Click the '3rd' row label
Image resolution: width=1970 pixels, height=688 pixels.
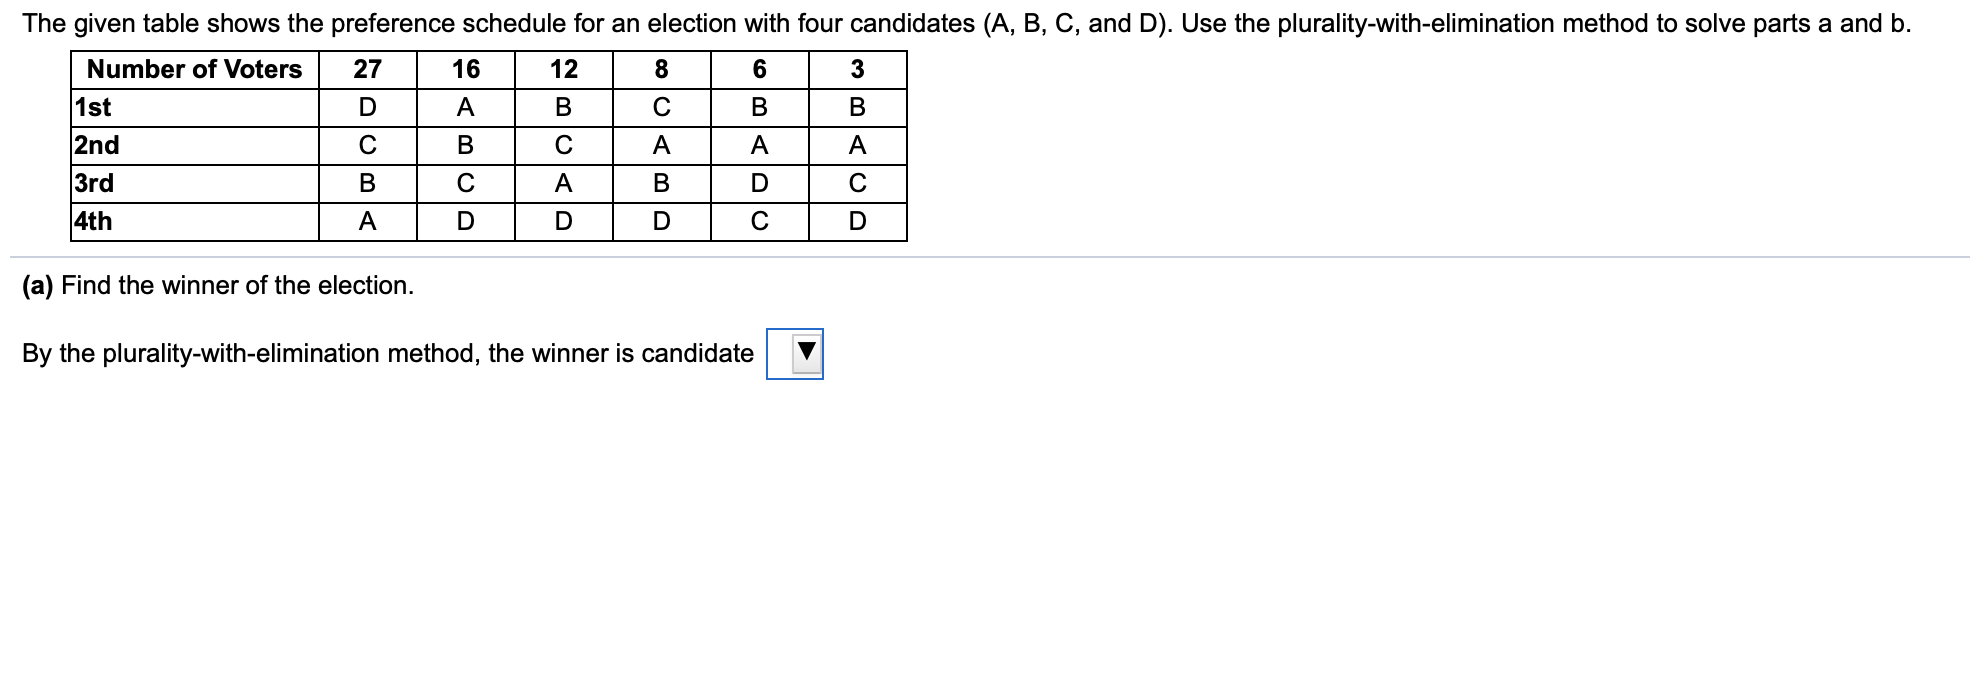click(x=95, y=184)
